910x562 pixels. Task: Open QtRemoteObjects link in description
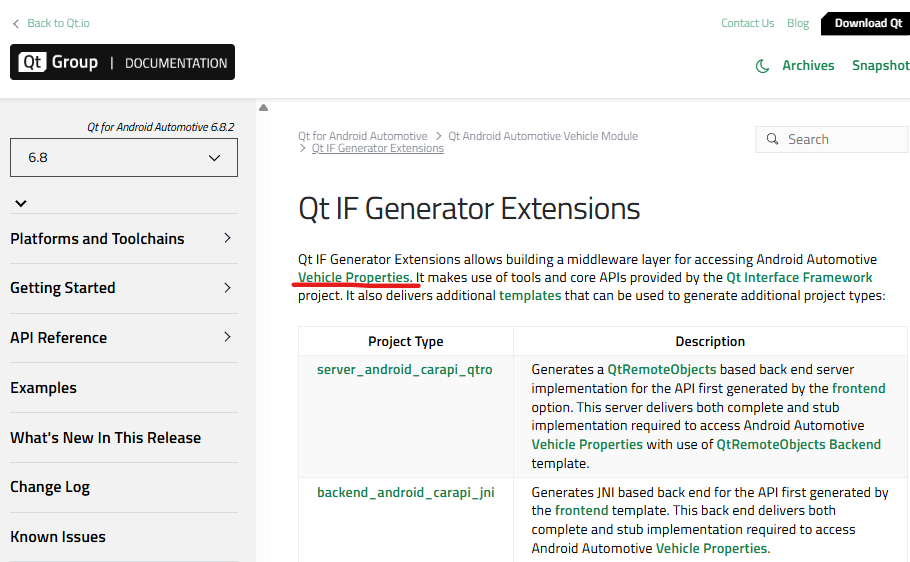coord(662,370)
